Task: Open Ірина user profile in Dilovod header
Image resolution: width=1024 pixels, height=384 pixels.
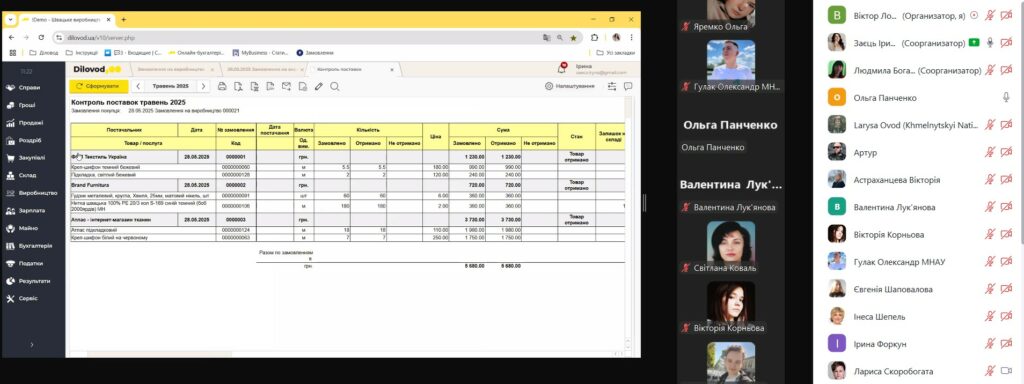Action: (601, 69)
